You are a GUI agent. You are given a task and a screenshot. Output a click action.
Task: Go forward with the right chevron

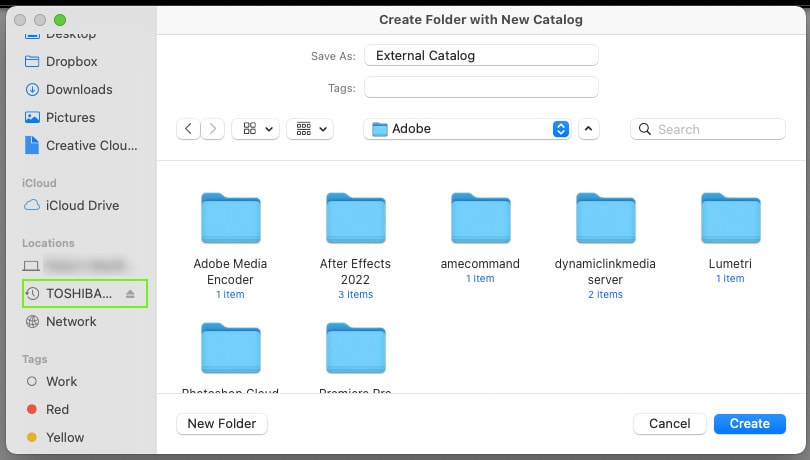point(212,129)
